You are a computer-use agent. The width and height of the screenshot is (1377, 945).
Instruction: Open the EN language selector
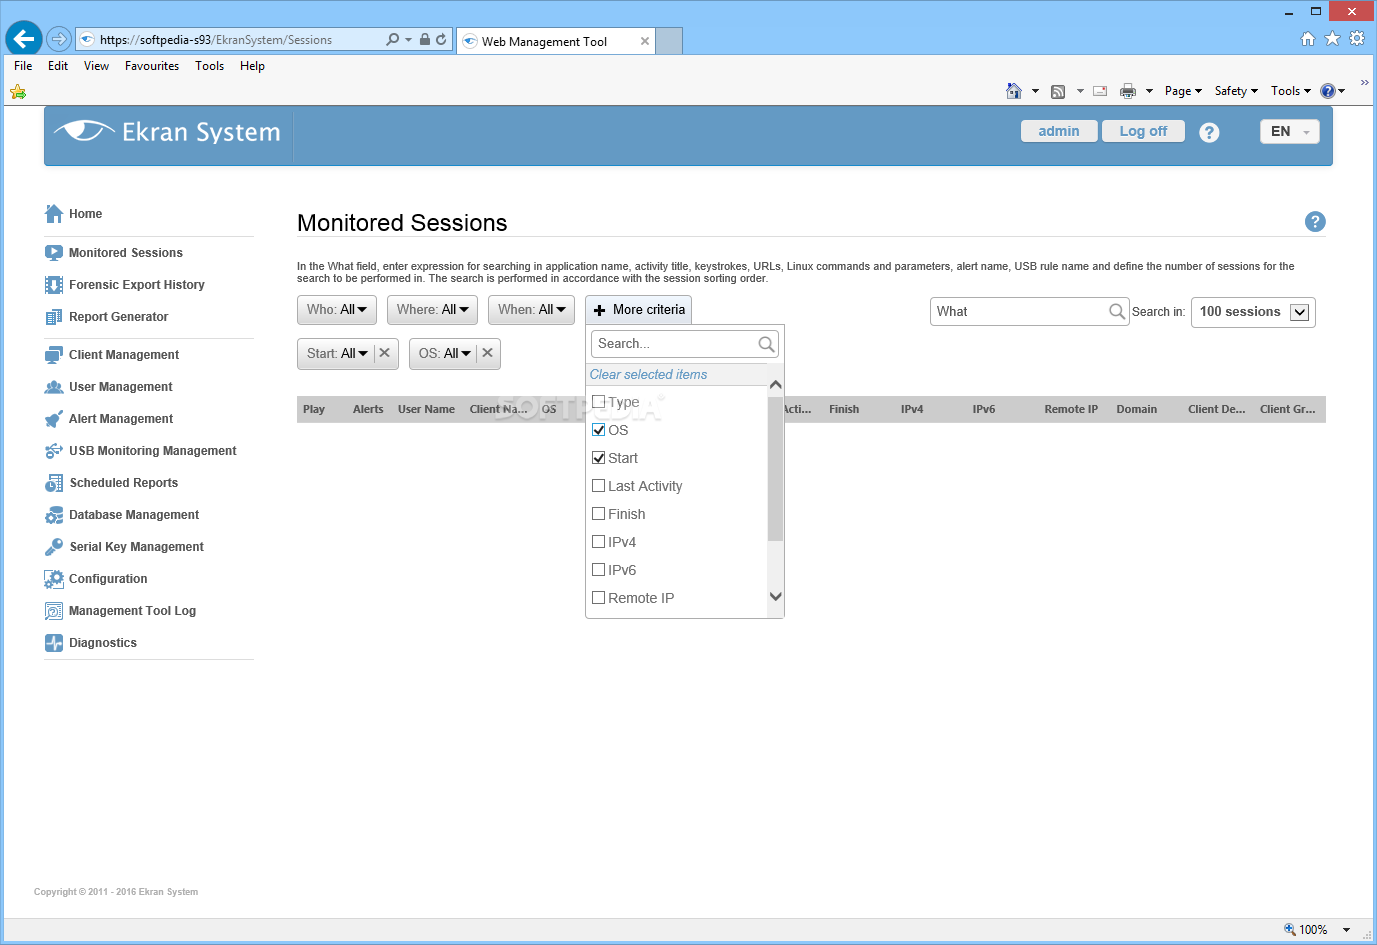click(1290, 131)
